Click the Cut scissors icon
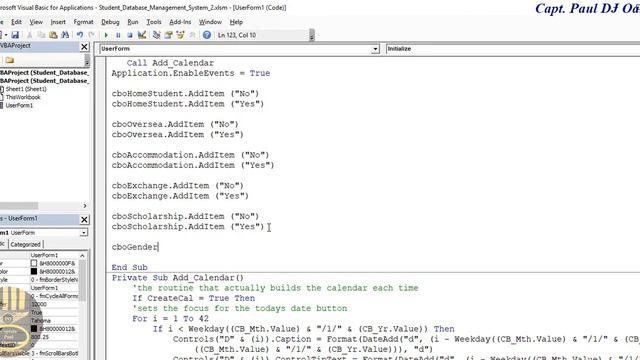Viewport: 640px width, 360px height. [x=29, y=35]
